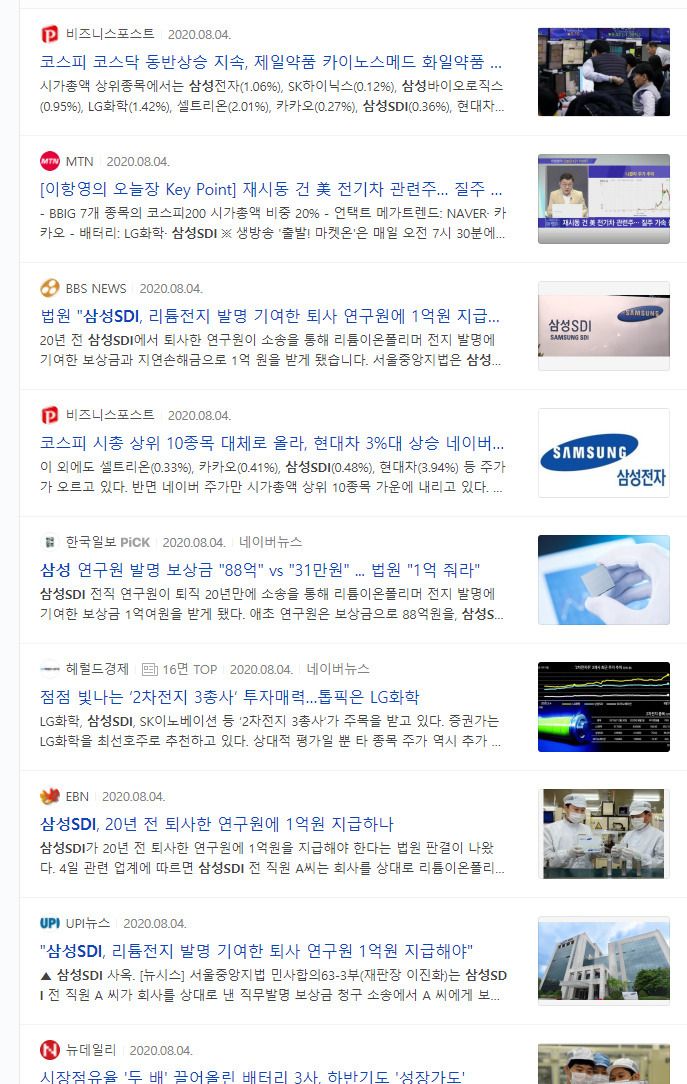Click the BBS NEWS logo icon
The height and width of the screenshot is (1084, 687).
point(50,288)
